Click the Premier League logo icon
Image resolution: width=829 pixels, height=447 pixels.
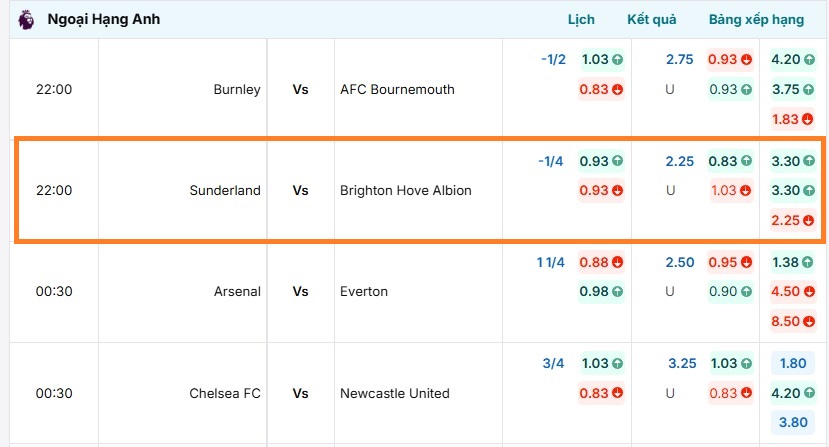(25, 19)
